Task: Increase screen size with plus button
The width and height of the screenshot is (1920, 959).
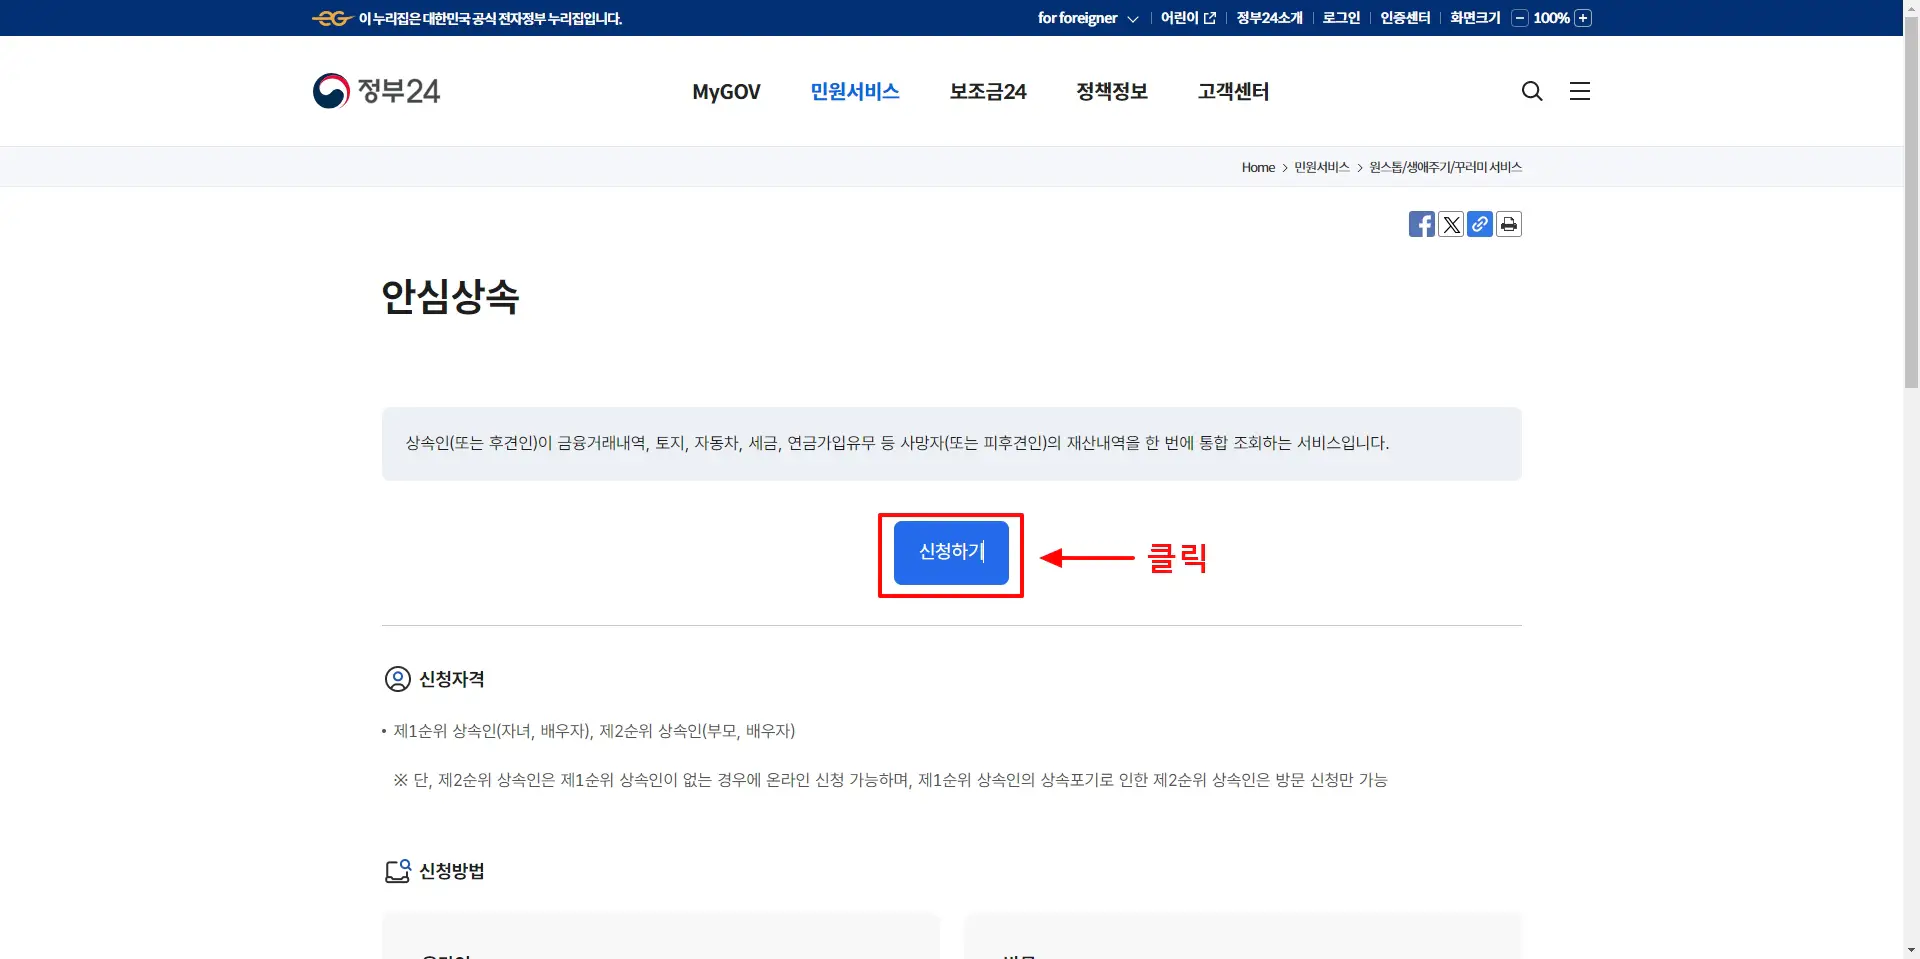Action: click(1583, 18)
